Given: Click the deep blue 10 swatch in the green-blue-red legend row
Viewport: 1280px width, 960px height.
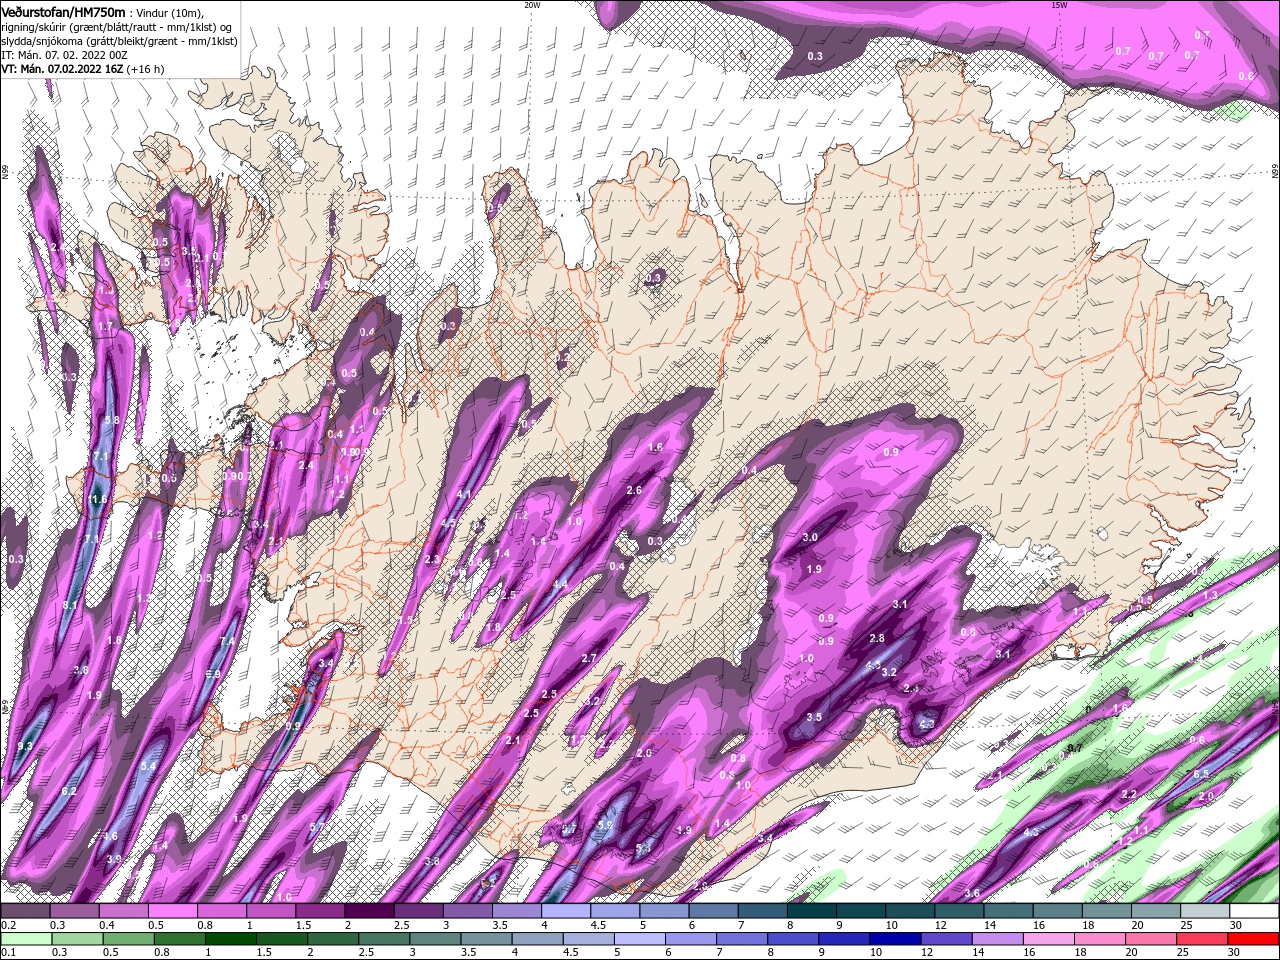Looking at the screenshot, I should click(894, 939).
